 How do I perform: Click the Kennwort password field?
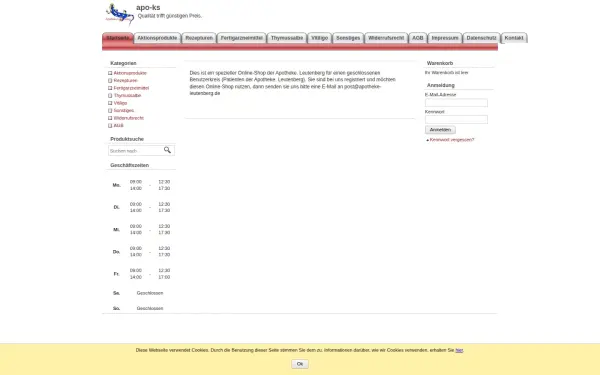point(456,119)
